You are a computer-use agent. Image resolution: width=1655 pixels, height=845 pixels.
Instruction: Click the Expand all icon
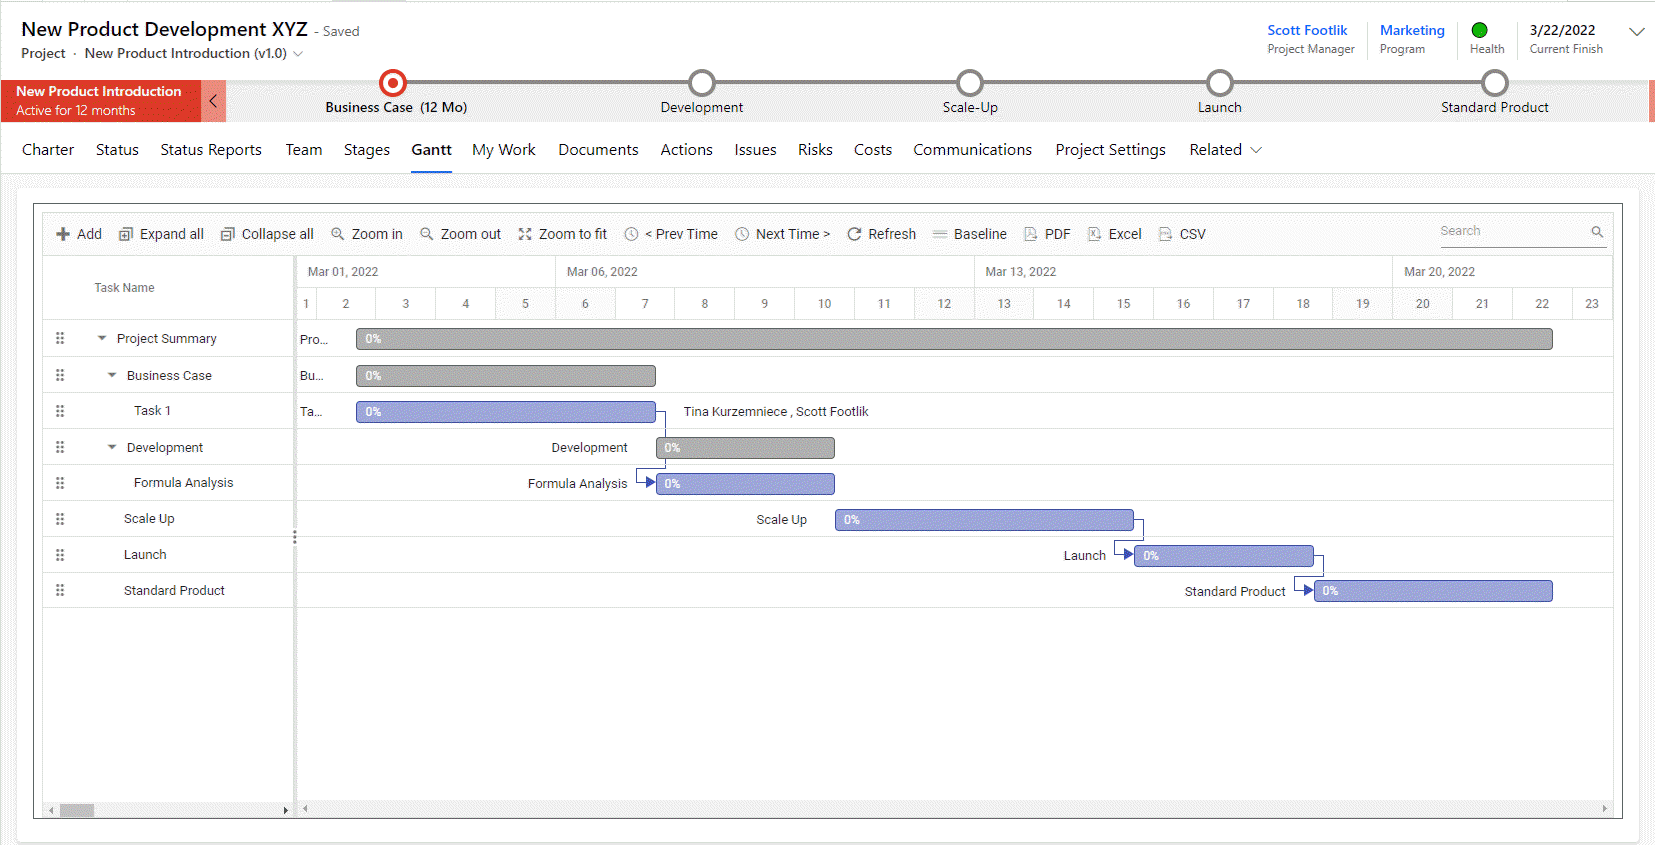tap(126, 234)
